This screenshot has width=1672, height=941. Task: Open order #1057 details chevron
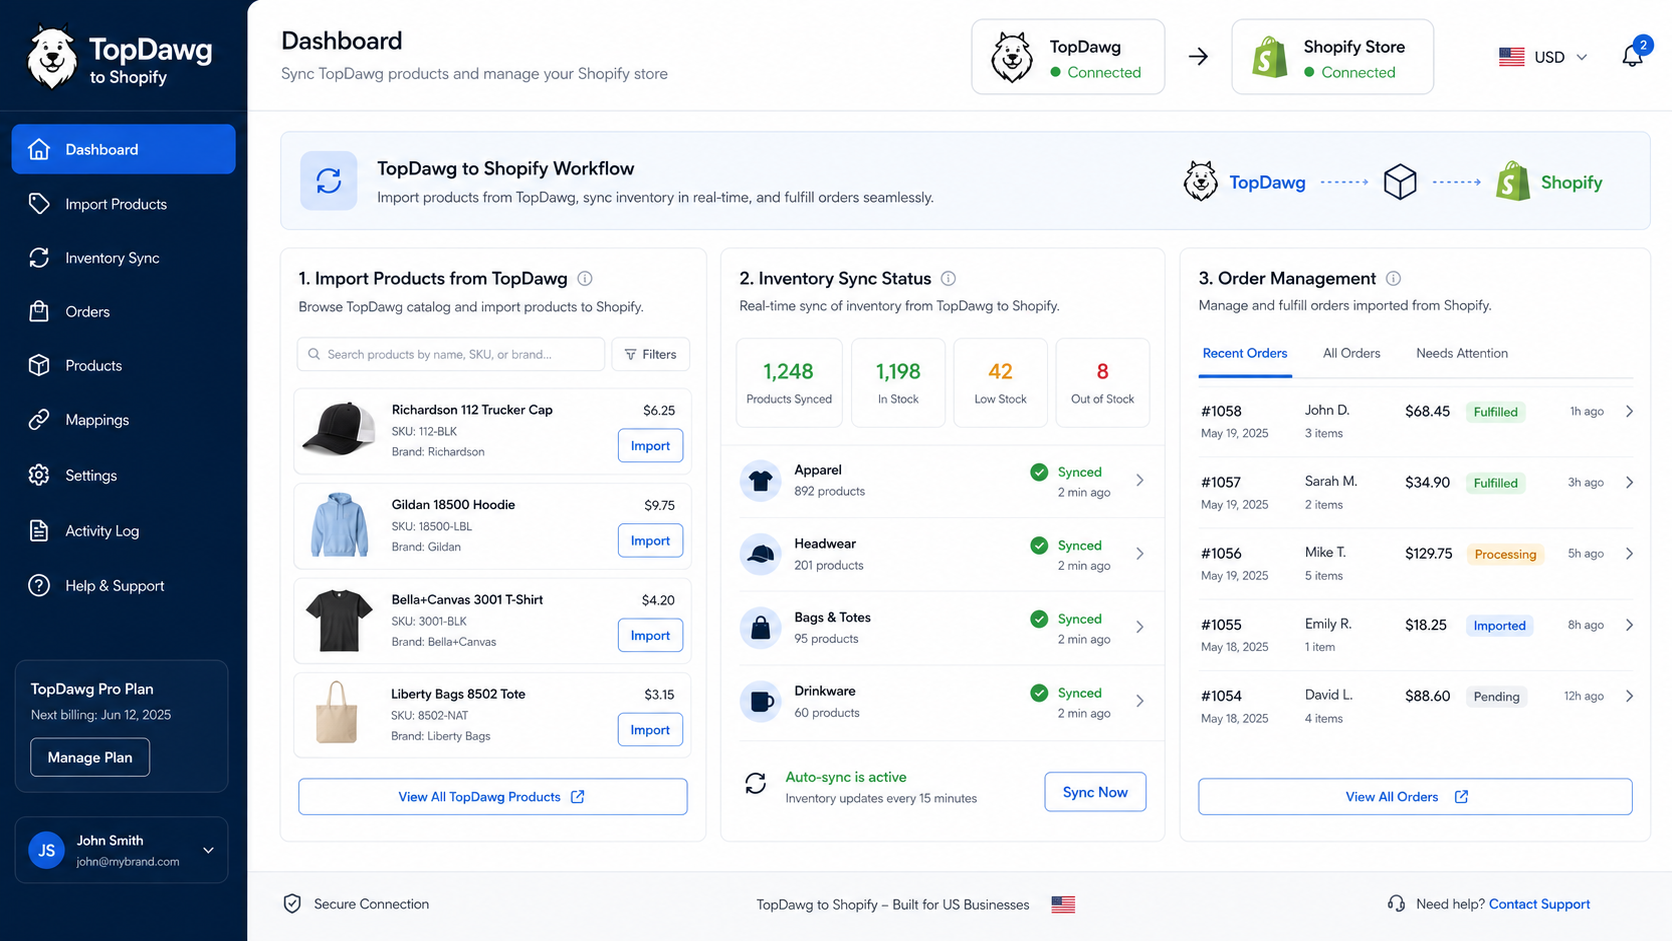point(1629,483)
